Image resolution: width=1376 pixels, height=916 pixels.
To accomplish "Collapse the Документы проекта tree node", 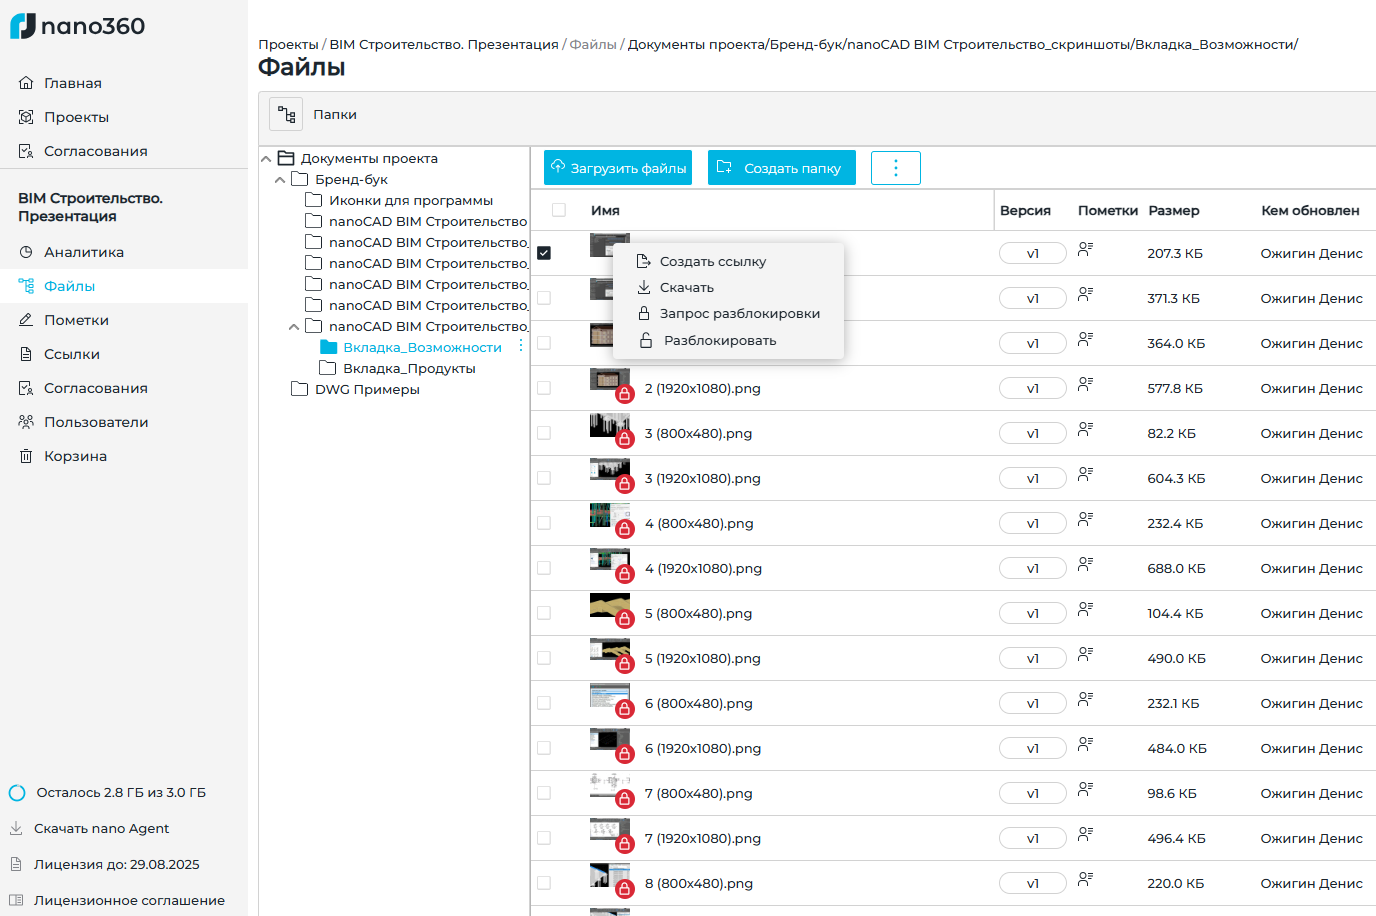I will click(x=265, y=157).
